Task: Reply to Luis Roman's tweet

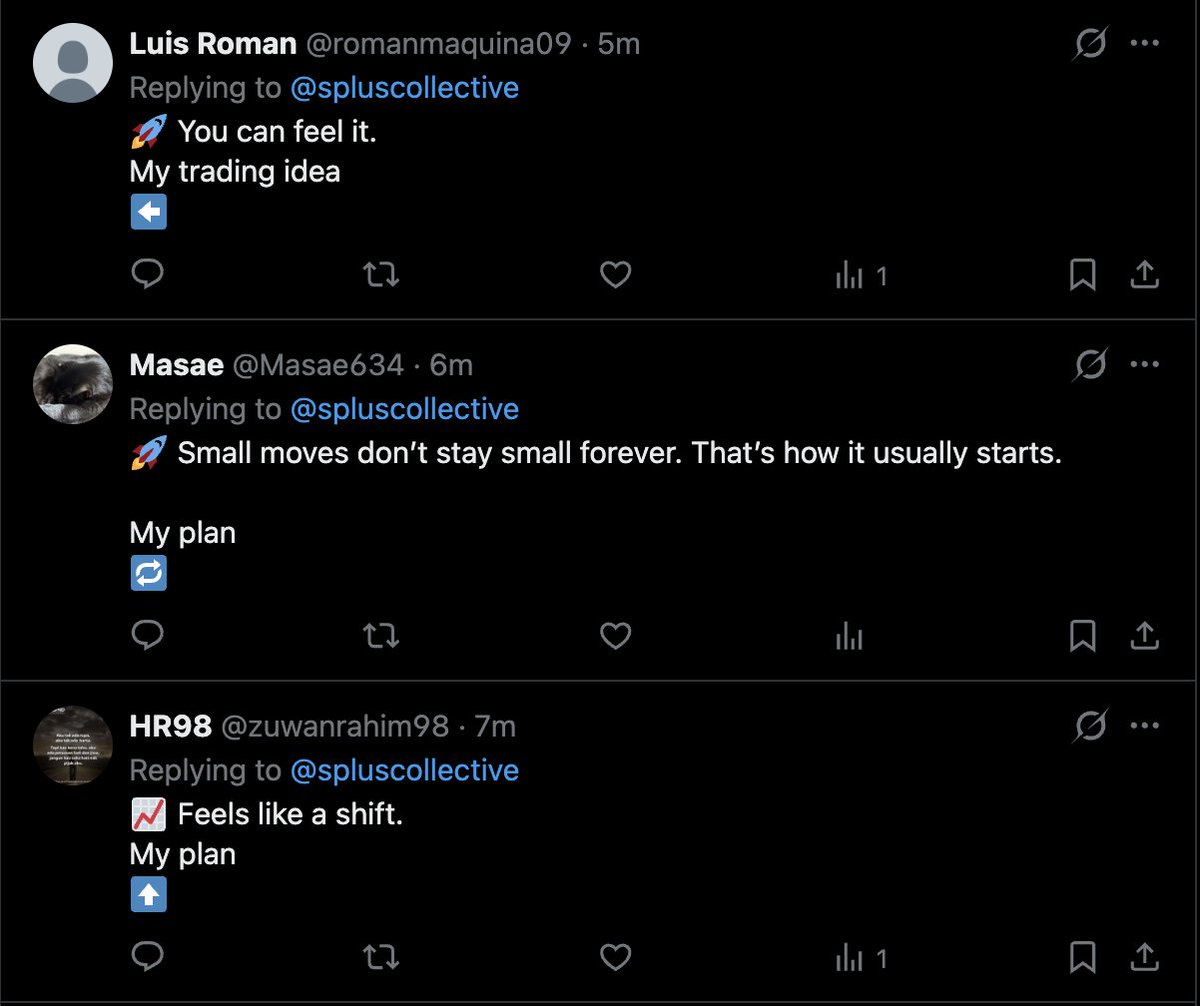Action: tap(148, 274)
